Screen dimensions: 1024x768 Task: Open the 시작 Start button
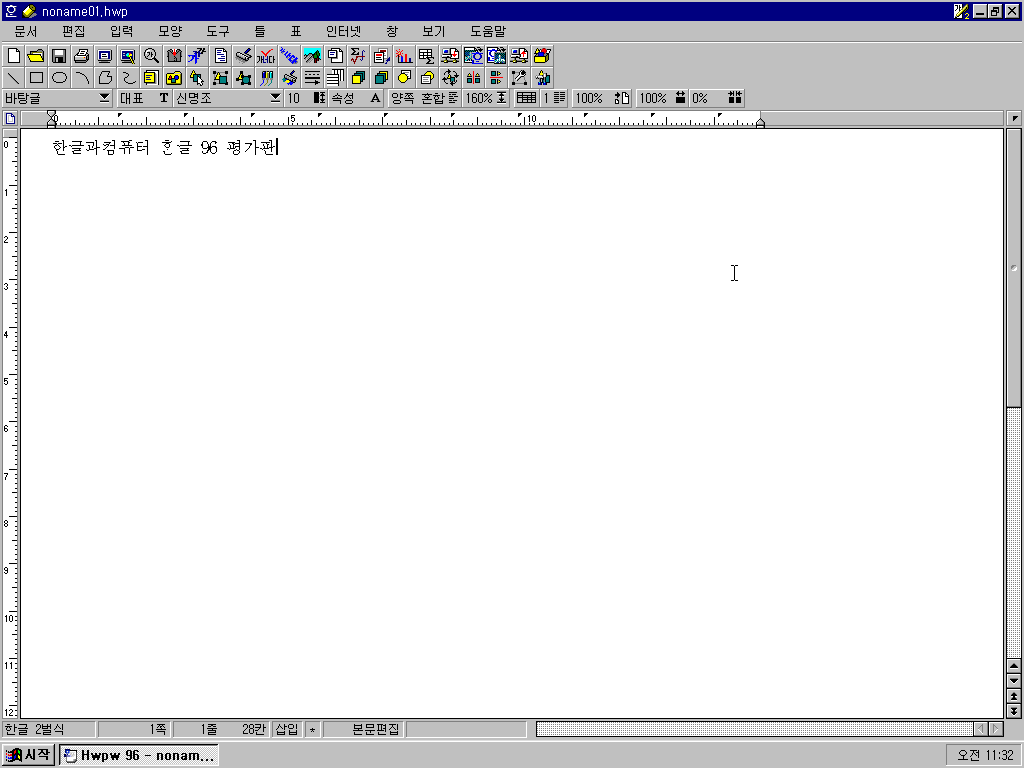[28, 755]
